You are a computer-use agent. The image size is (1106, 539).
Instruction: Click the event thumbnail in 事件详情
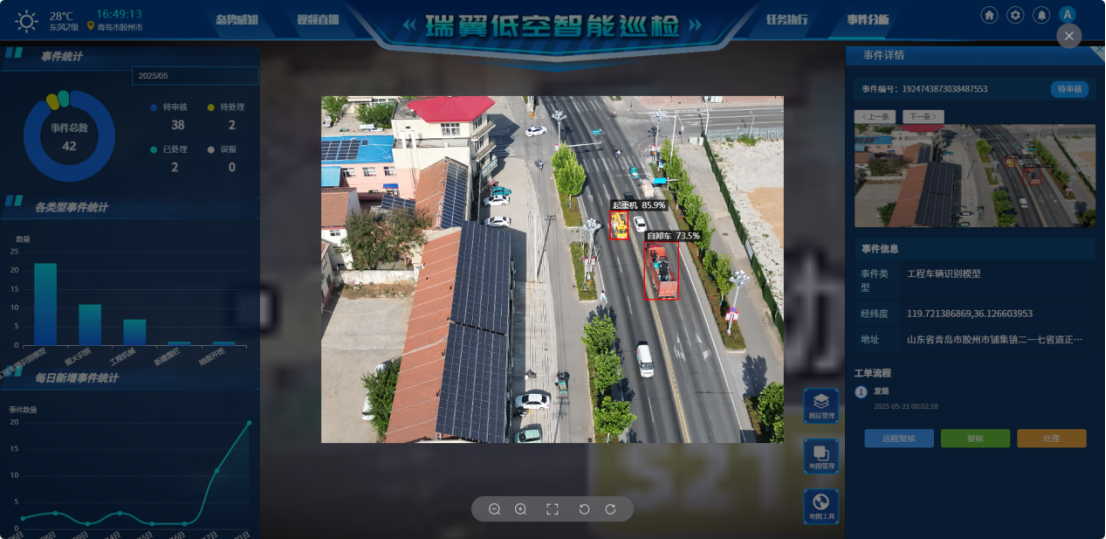tap(975, 176)
